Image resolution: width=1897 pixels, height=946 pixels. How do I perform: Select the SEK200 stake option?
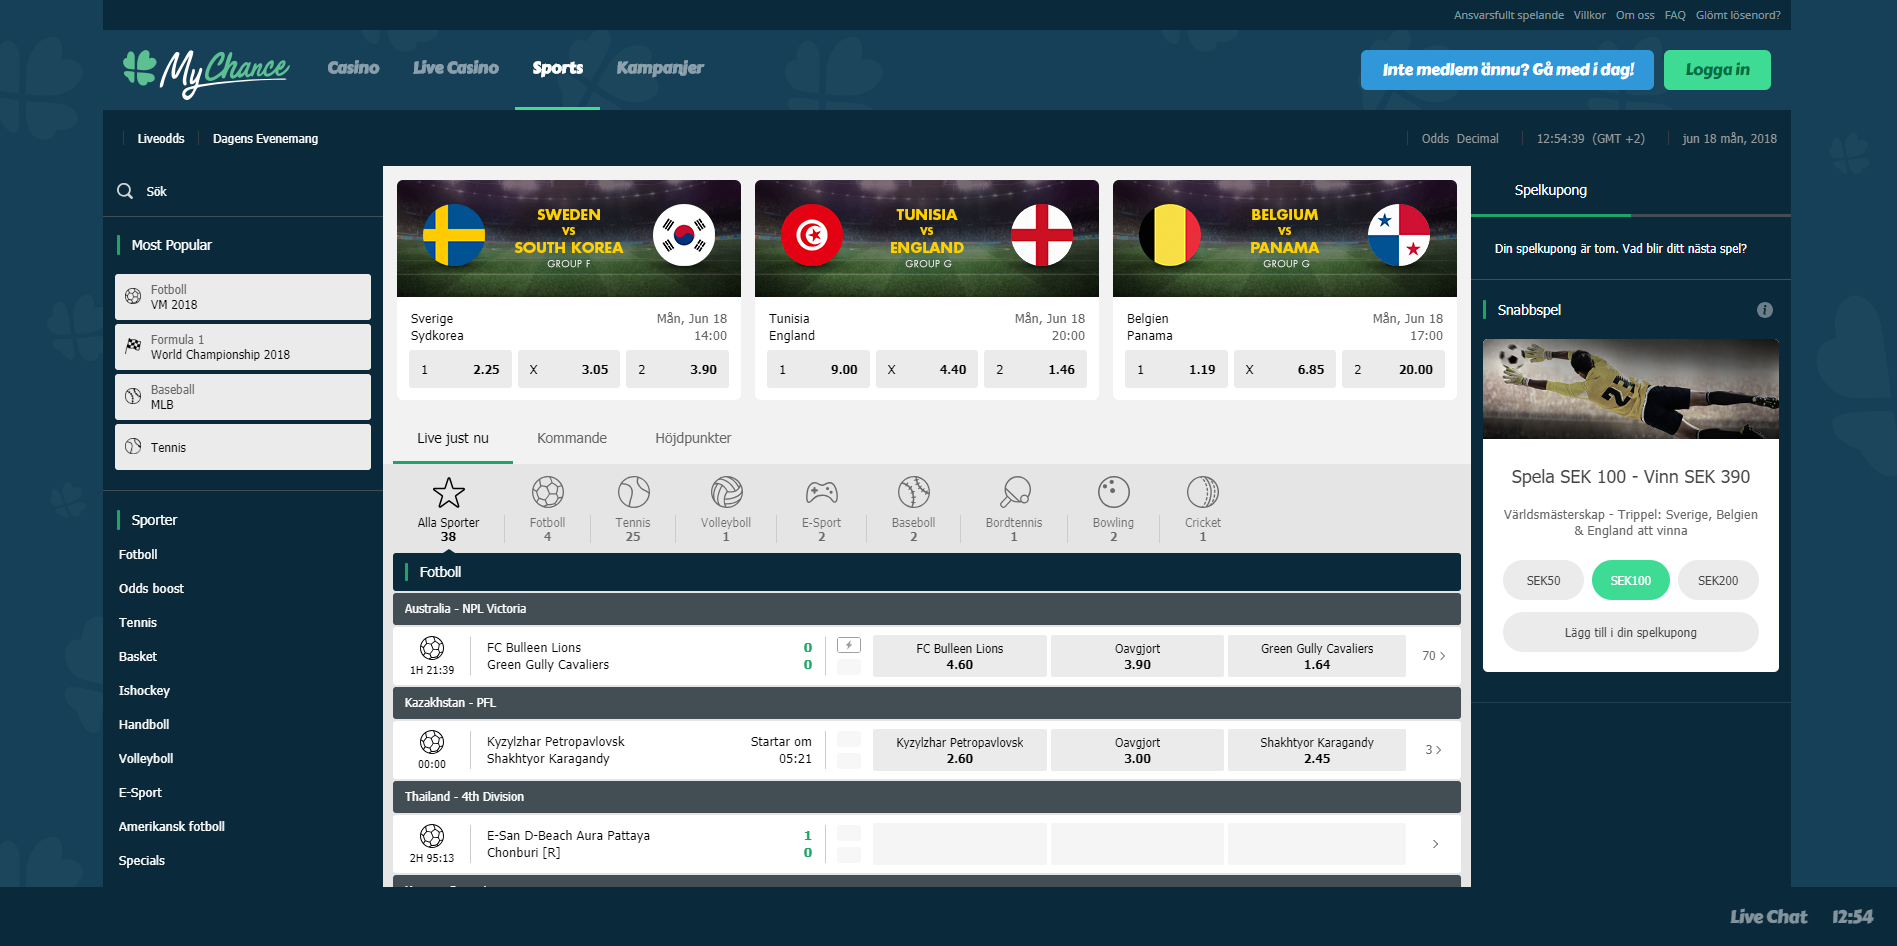(x=1718, y=580)
